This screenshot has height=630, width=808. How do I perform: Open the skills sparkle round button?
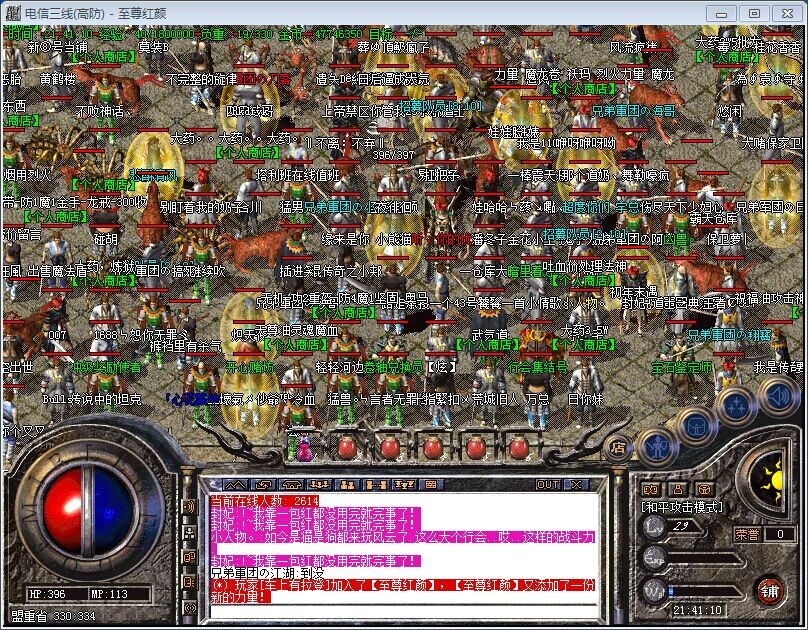[737, 406]
